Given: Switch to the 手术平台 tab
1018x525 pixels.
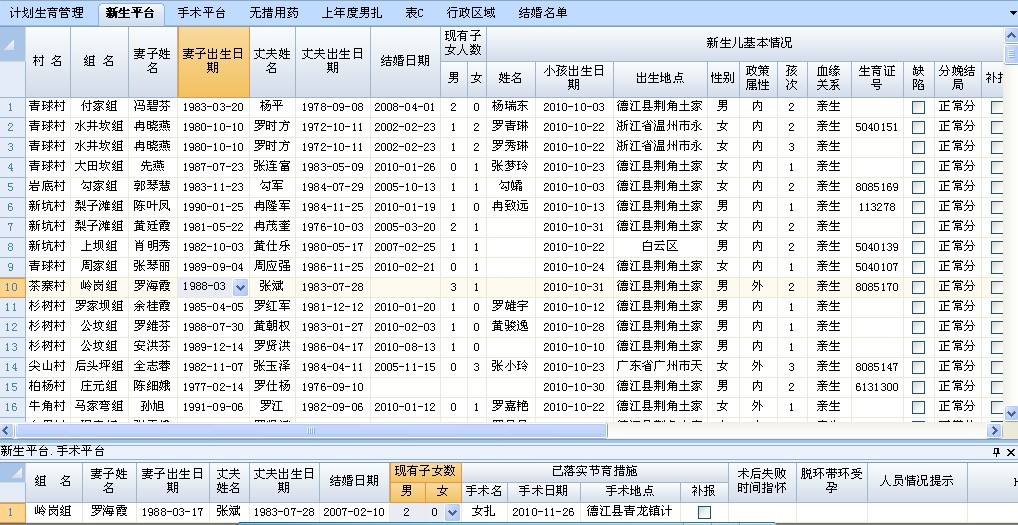Looking at the screenshot, I should tap(201, 13).
